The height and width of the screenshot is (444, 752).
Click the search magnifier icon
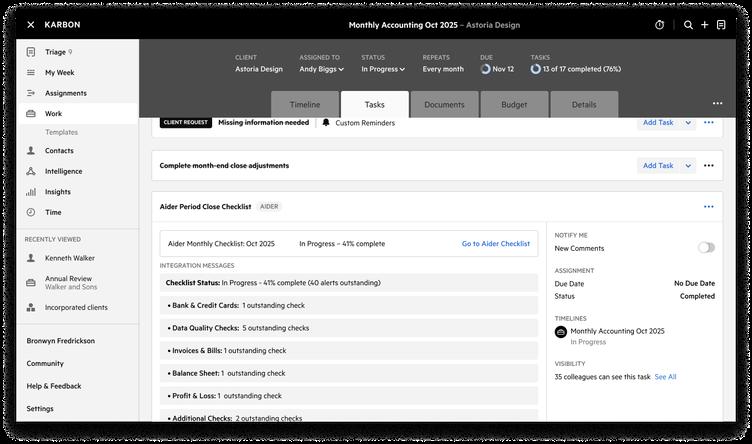click(x=688, y=25)
